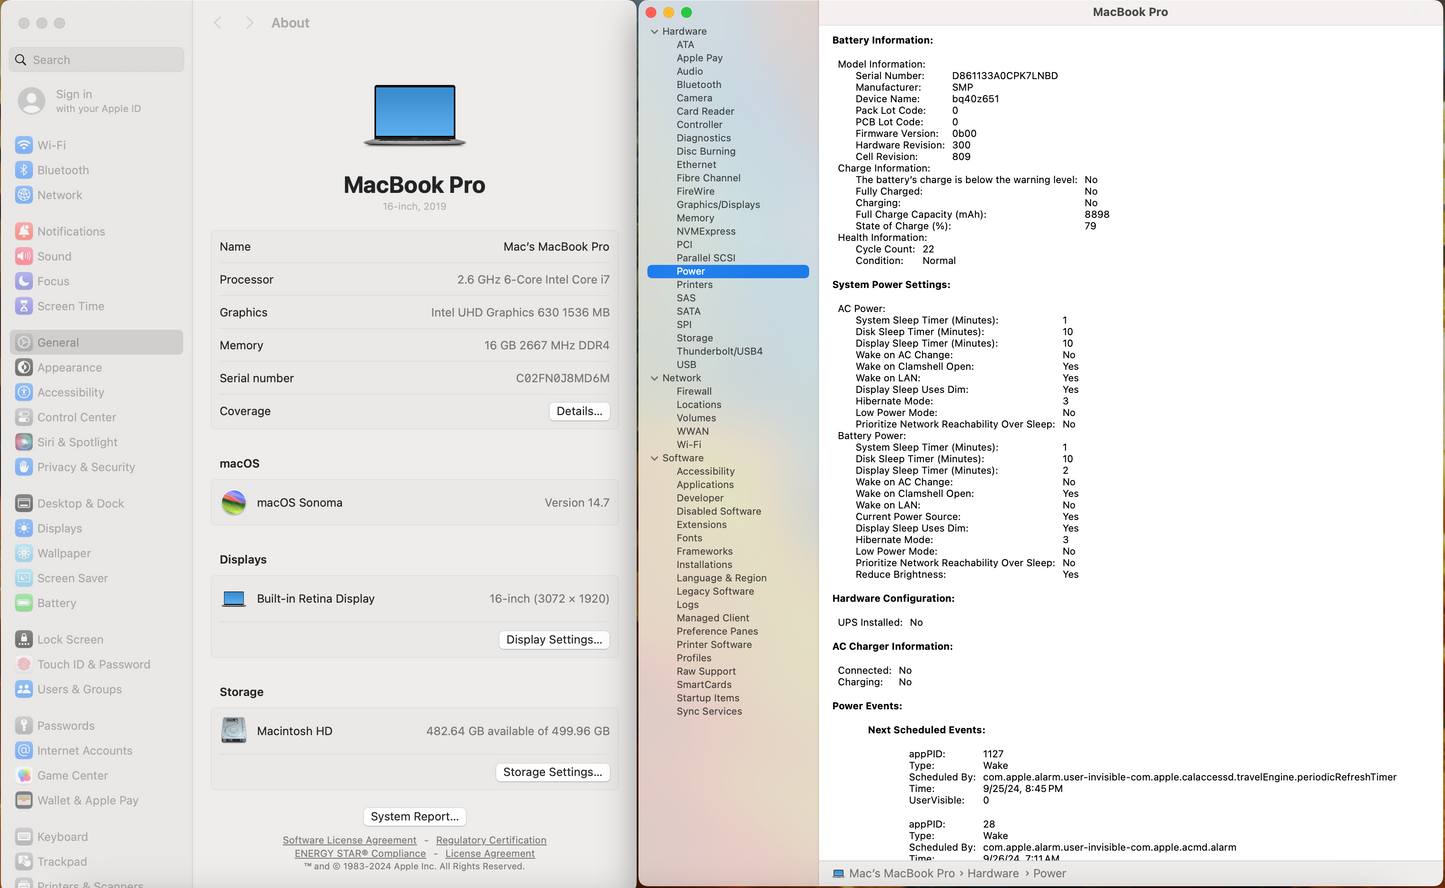Viewport: 1445px width, 888px height.
Task: Select Graphics/Displays in hardware list
Action: 718,205
